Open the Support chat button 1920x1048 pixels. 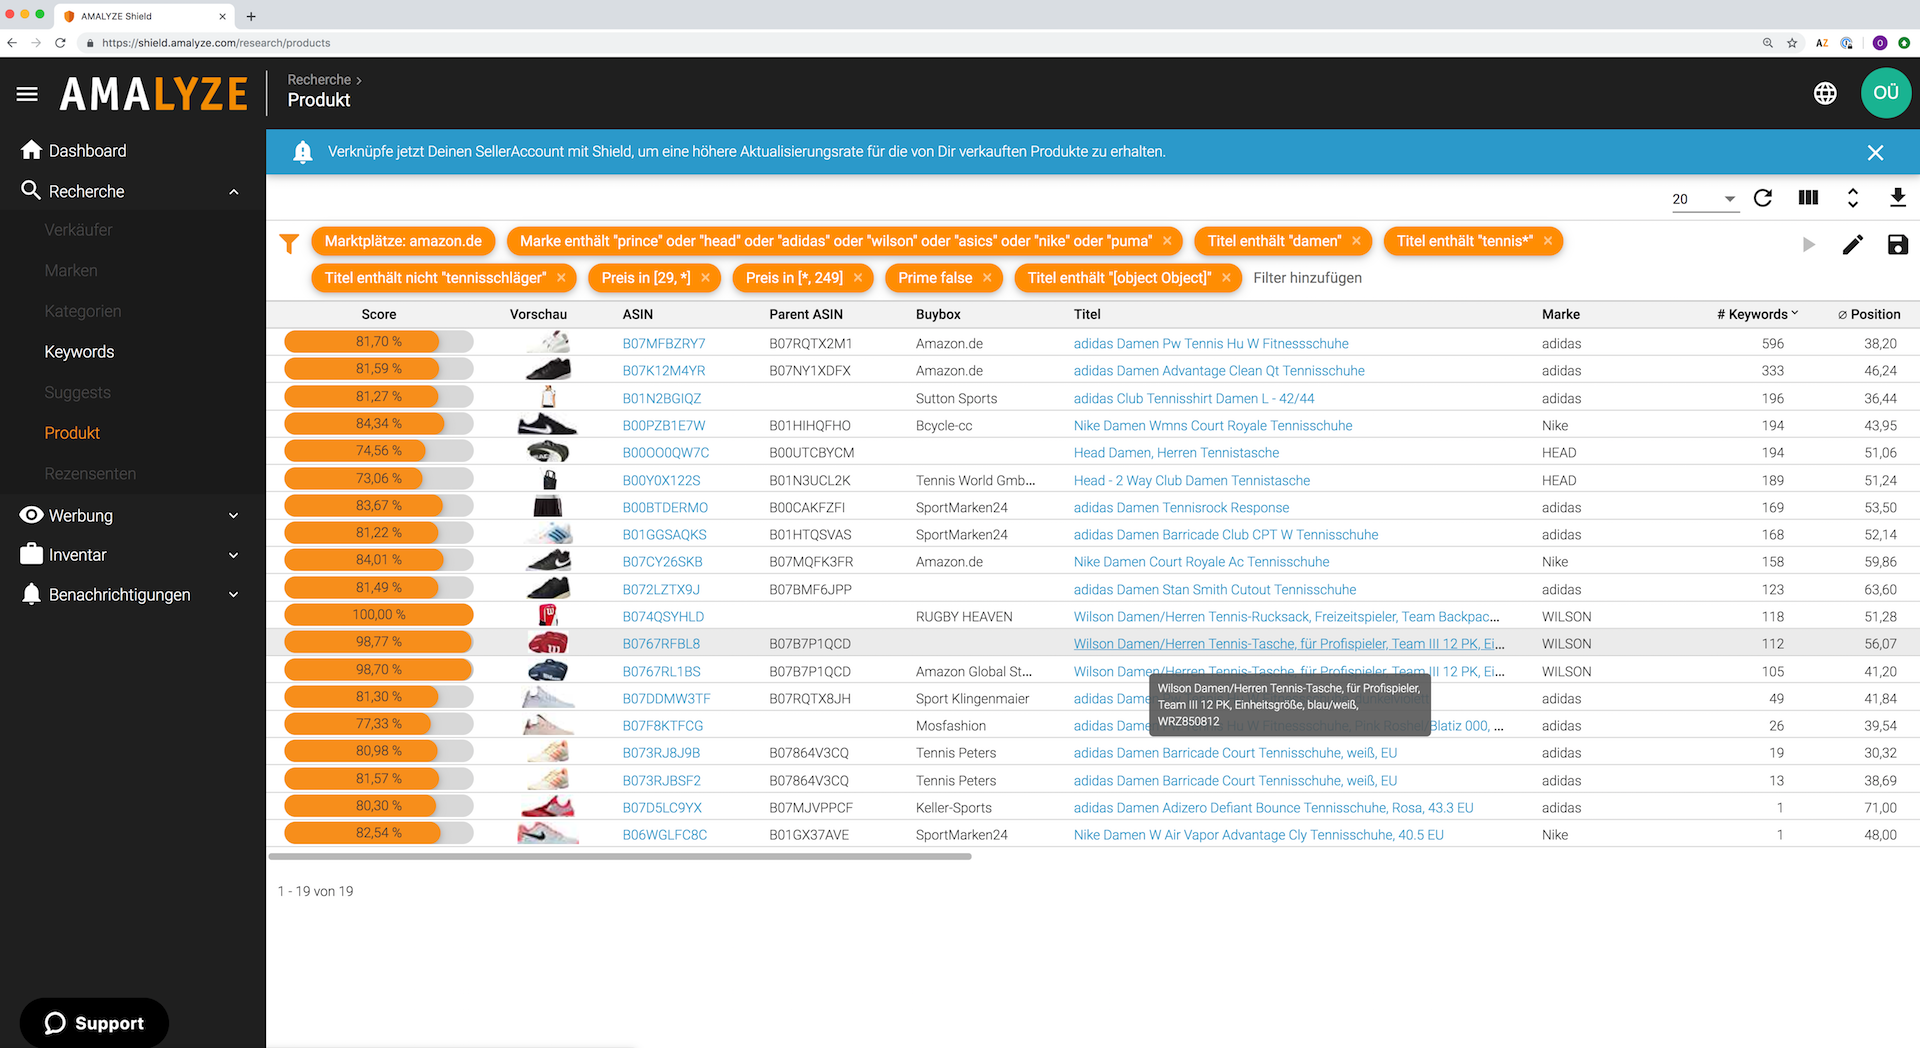[94, 1023]
